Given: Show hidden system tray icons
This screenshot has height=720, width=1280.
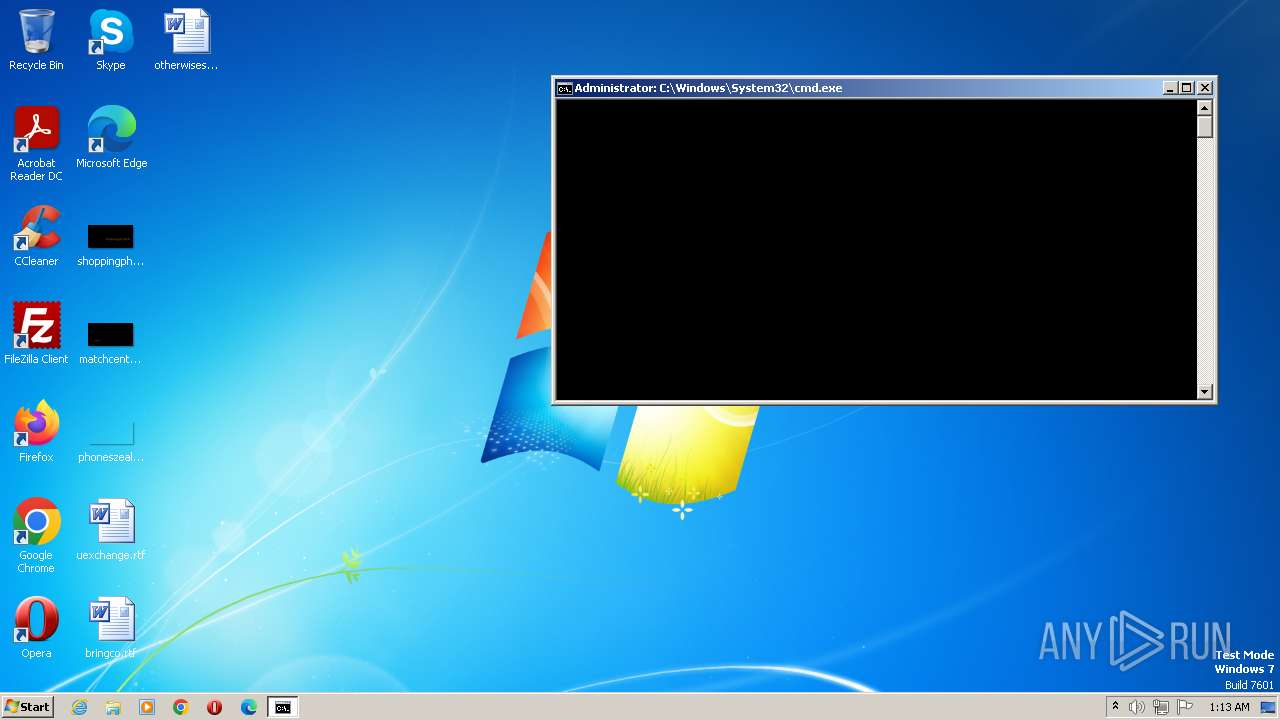Looking at the screenshot, I should [x=1115, y=707].
